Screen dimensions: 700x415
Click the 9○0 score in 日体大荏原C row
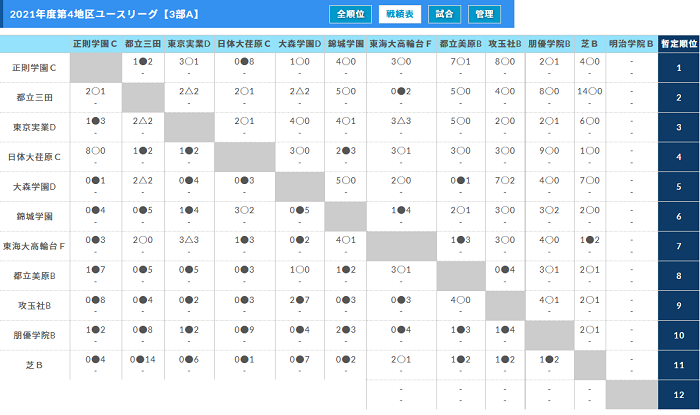549,151
